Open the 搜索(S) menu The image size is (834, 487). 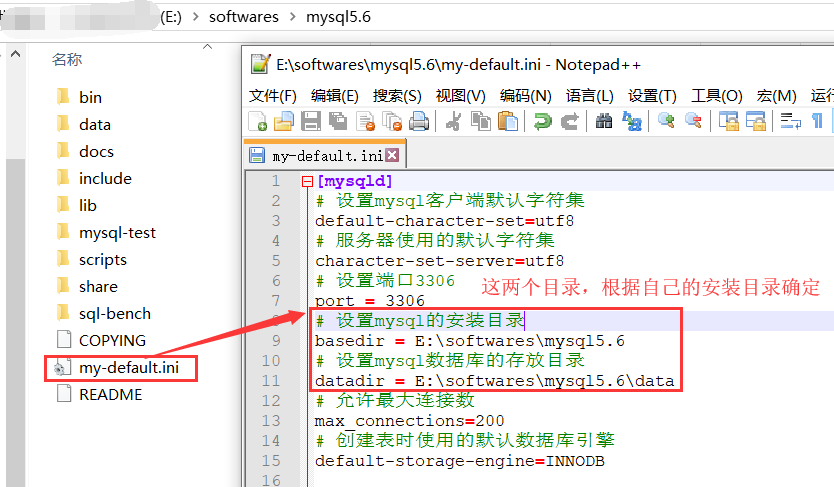tap(397, 96)
